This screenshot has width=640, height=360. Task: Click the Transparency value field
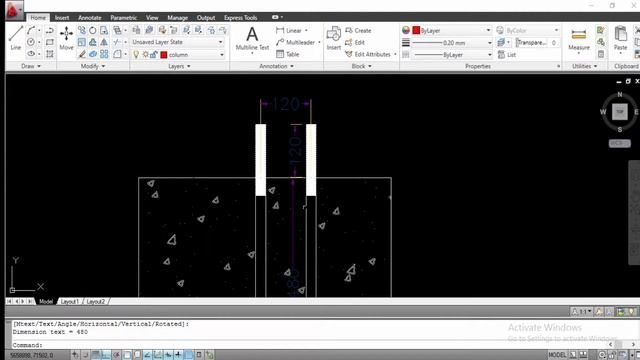(553, 42)
